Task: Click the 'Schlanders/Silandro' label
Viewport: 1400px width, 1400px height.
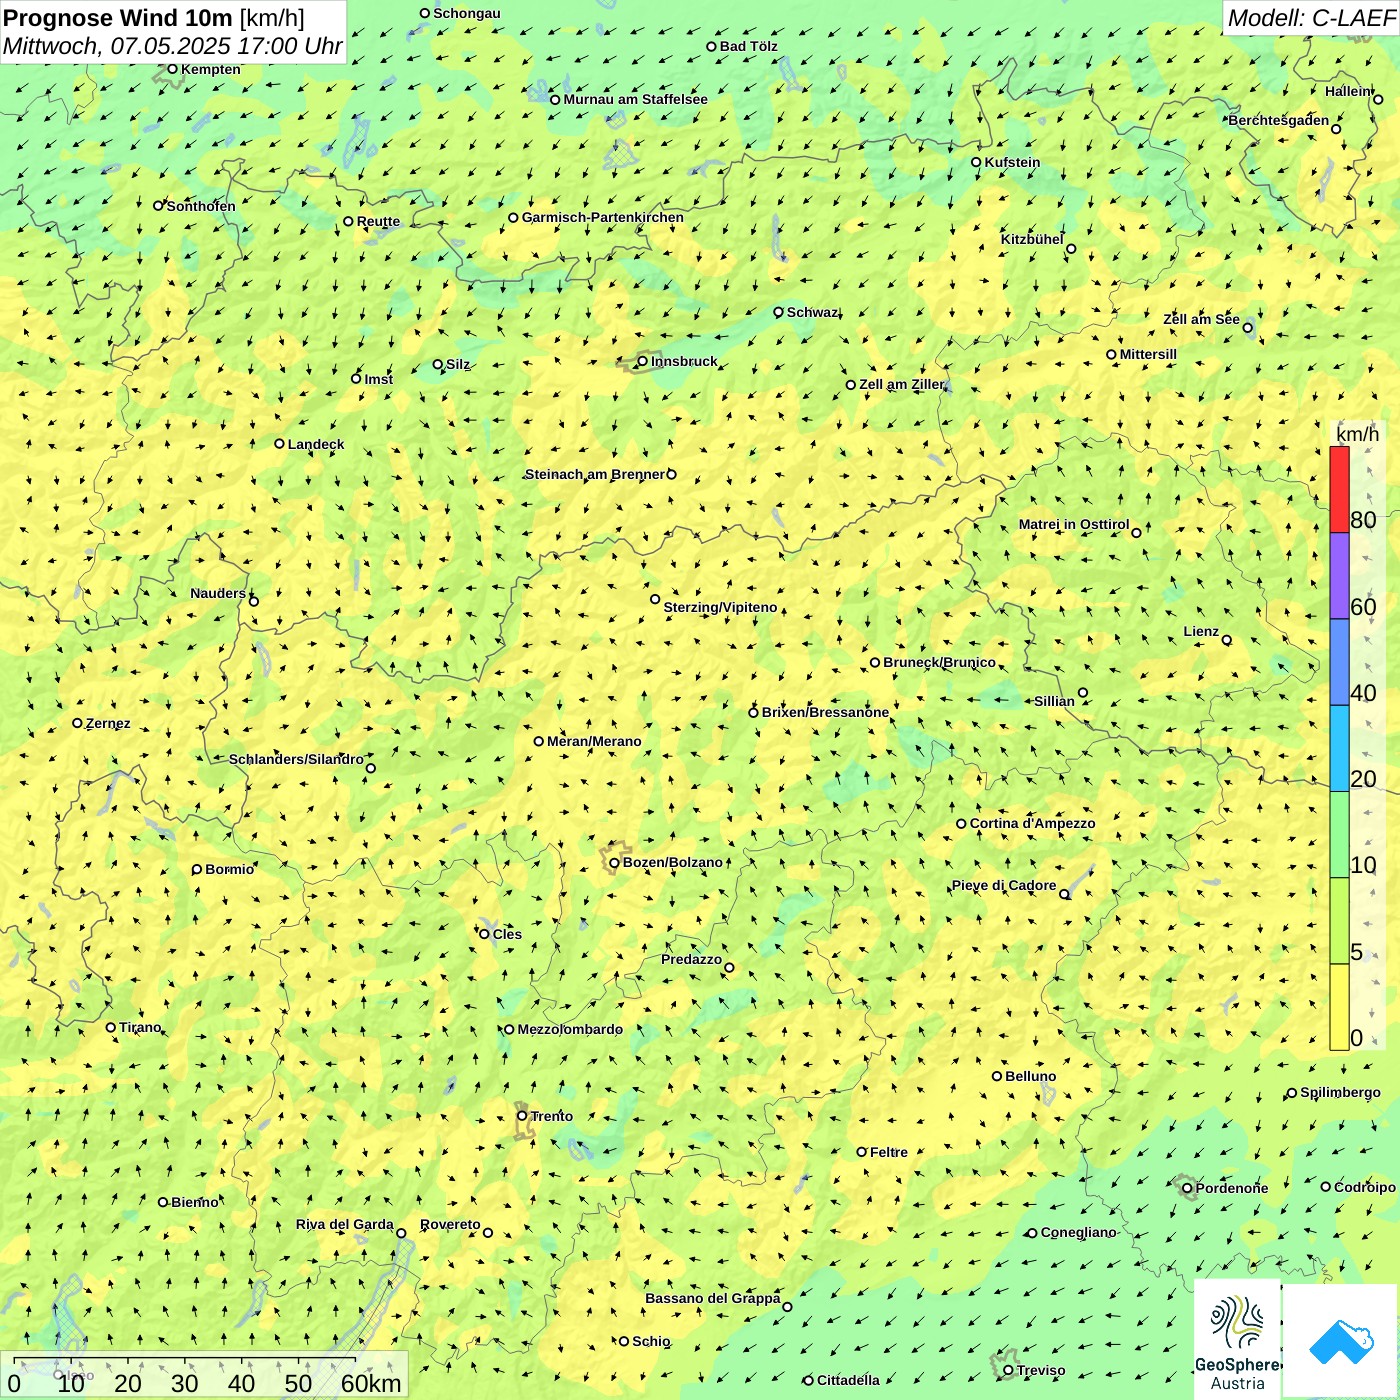Action: click(x=296, y=760)
